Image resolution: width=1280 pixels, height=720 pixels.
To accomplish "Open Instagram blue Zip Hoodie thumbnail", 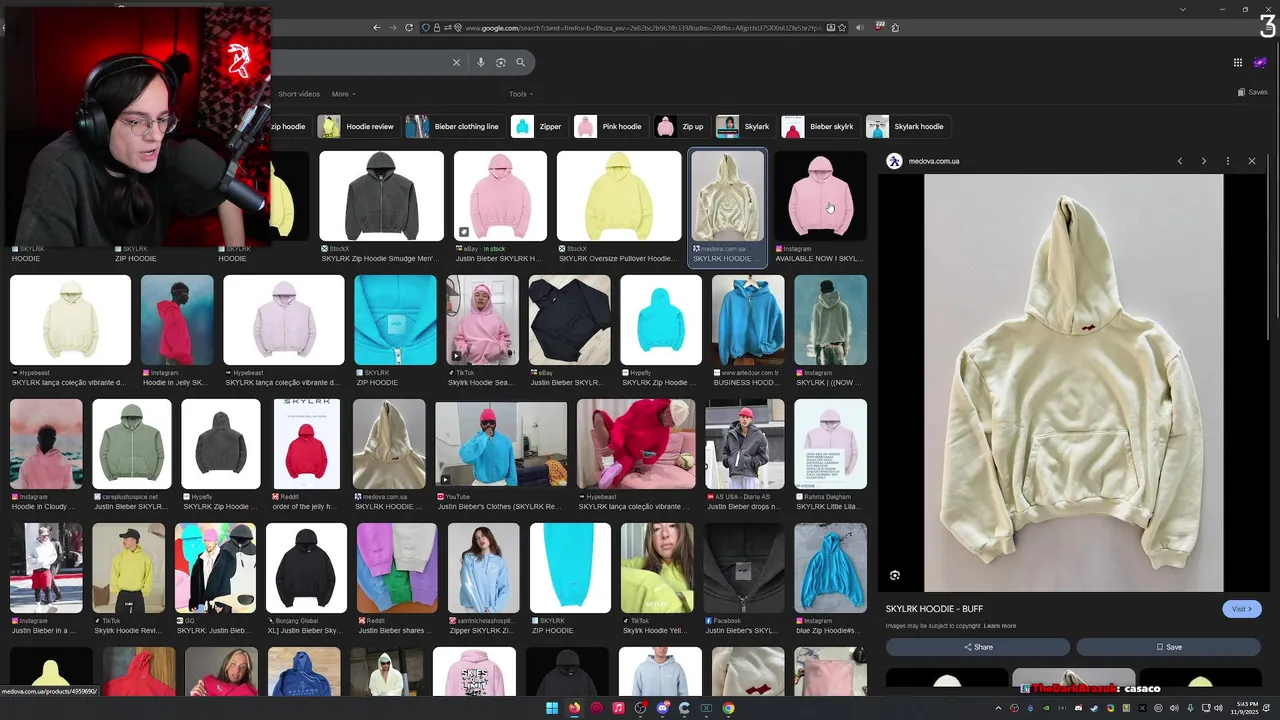I will [x=830, y=568].
